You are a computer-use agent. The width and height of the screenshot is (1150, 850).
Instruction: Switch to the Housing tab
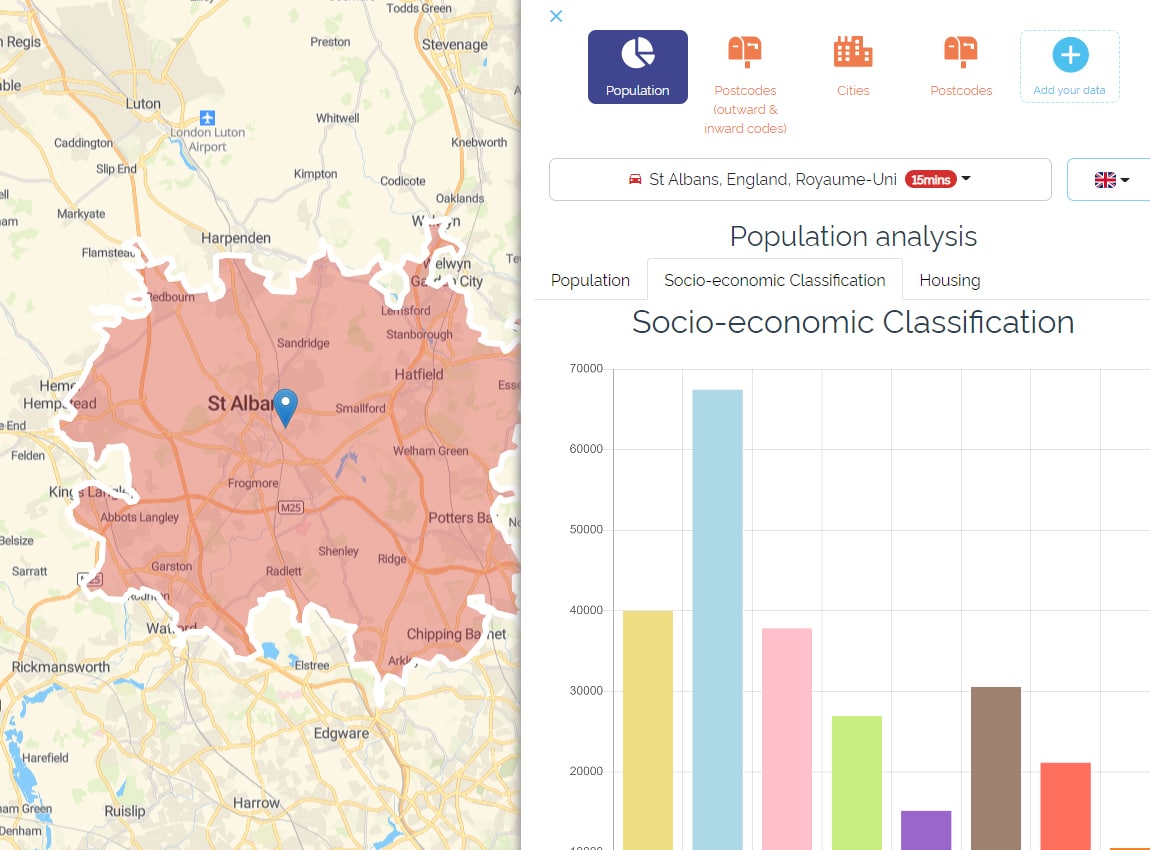click(948, 280)
